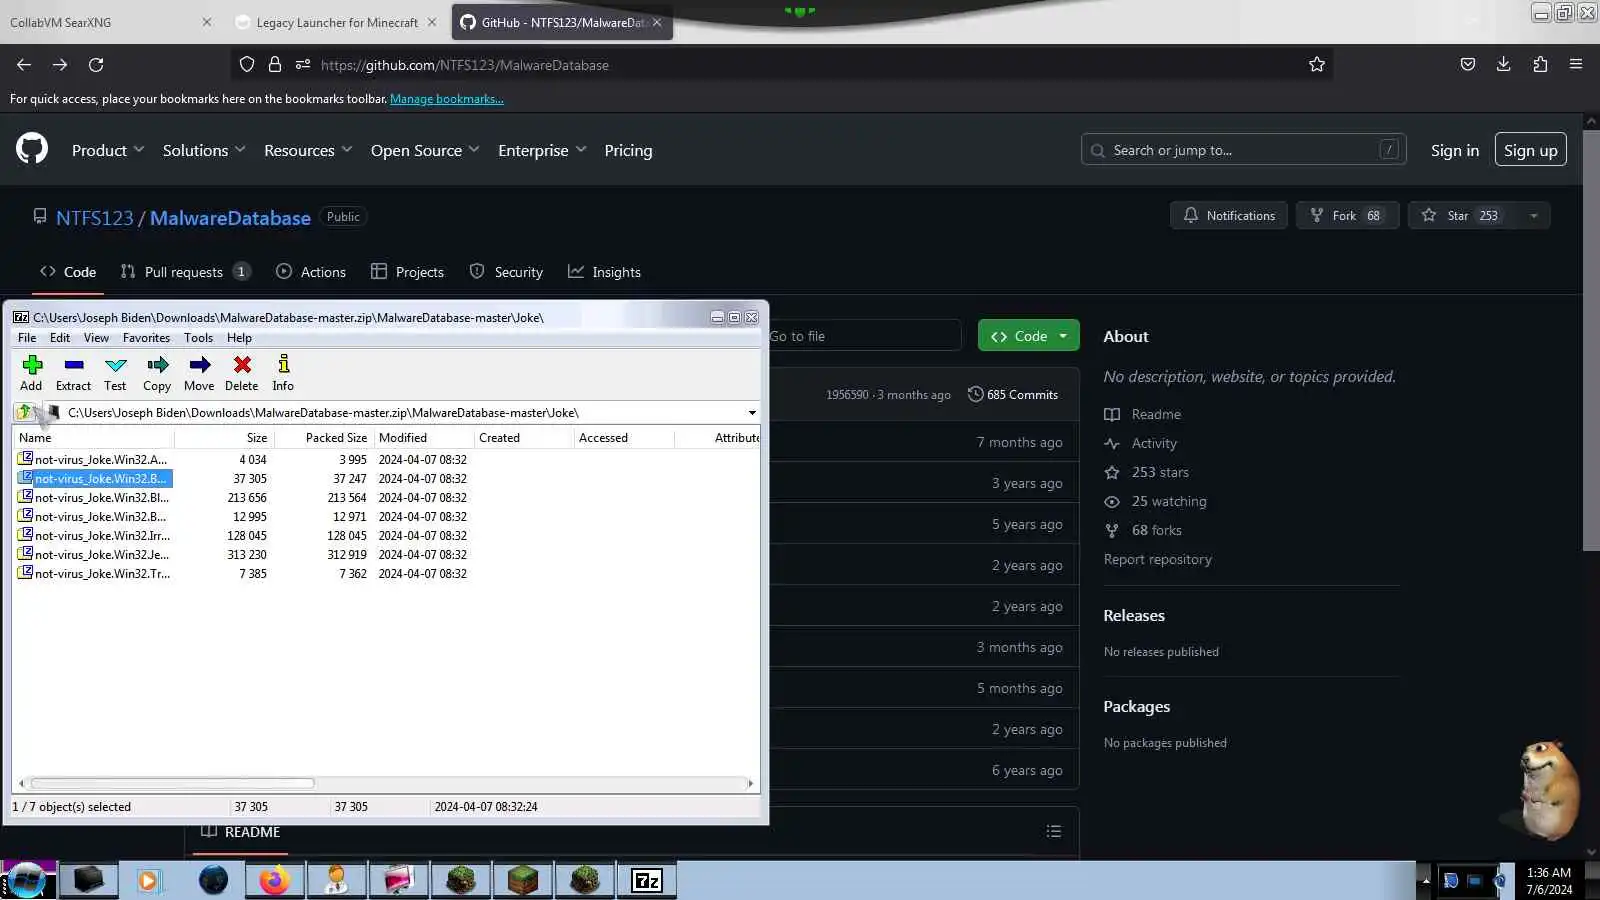This screenshot has width=1600, height=900.
Task: Click the tracking protection shield icon
Action: click(x=247, y=65)
